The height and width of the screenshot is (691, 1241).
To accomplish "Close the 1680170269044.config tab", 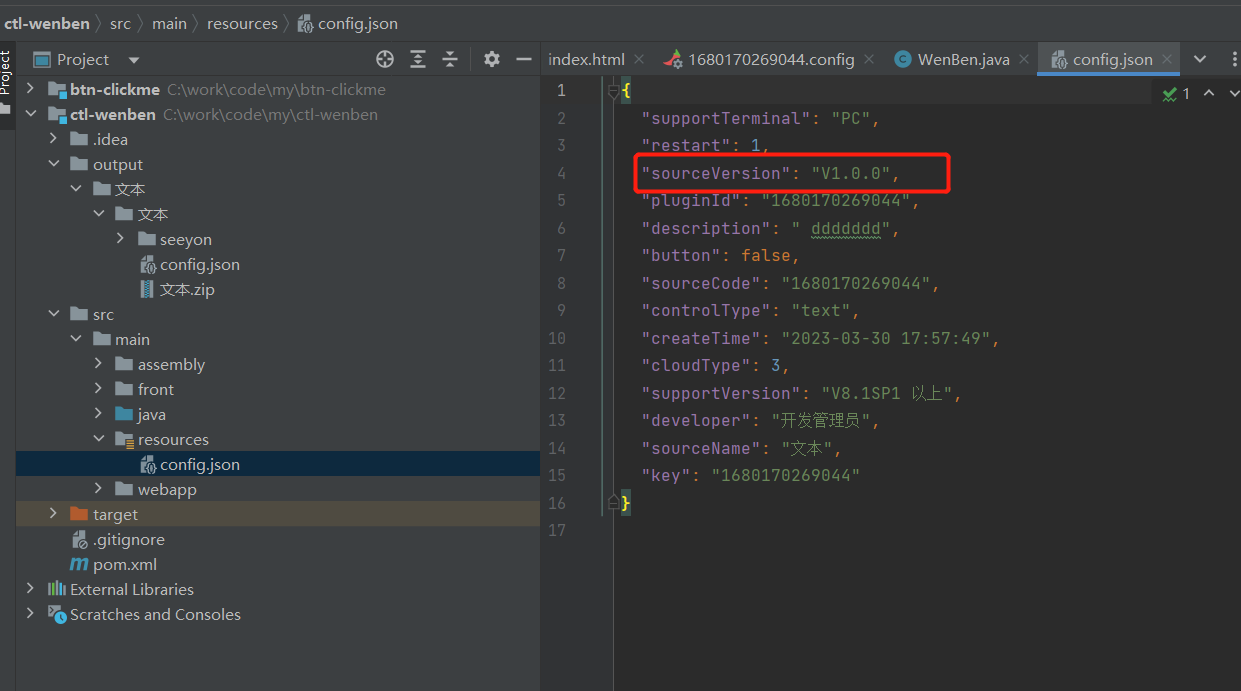I will (x=870, y=60).
